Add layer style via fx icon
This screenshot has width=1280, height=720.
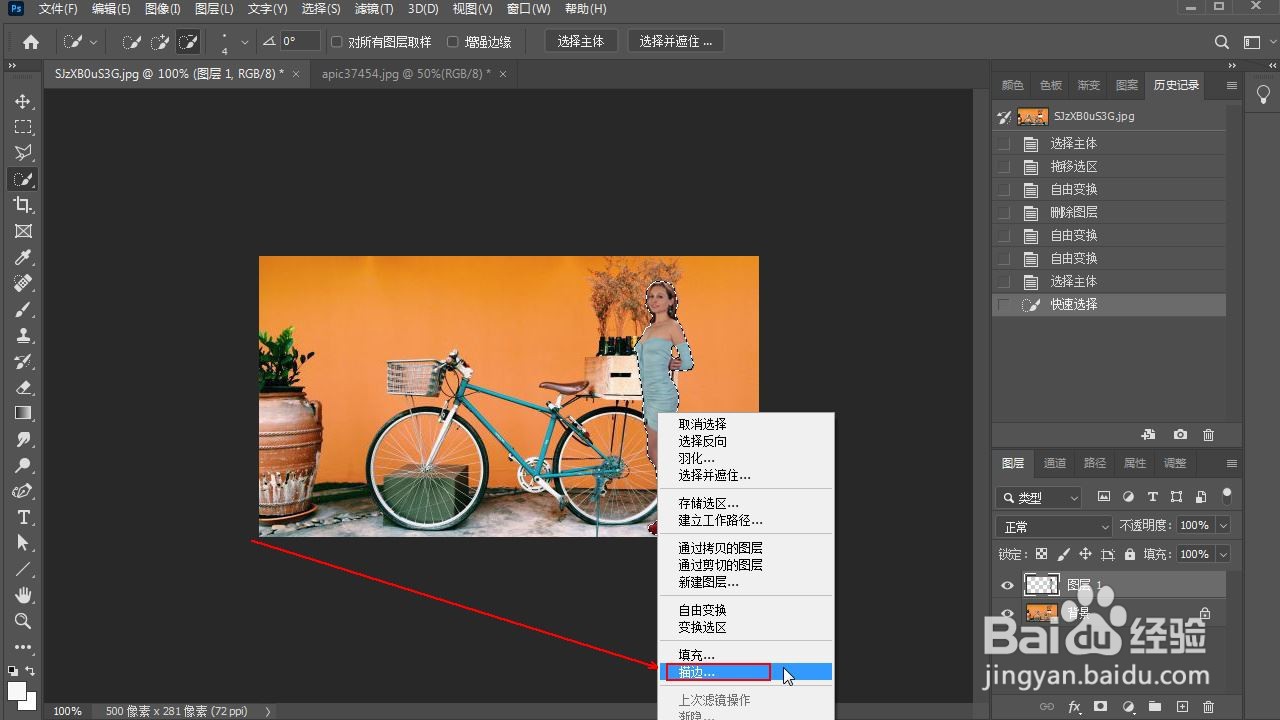click(1075, 707)
